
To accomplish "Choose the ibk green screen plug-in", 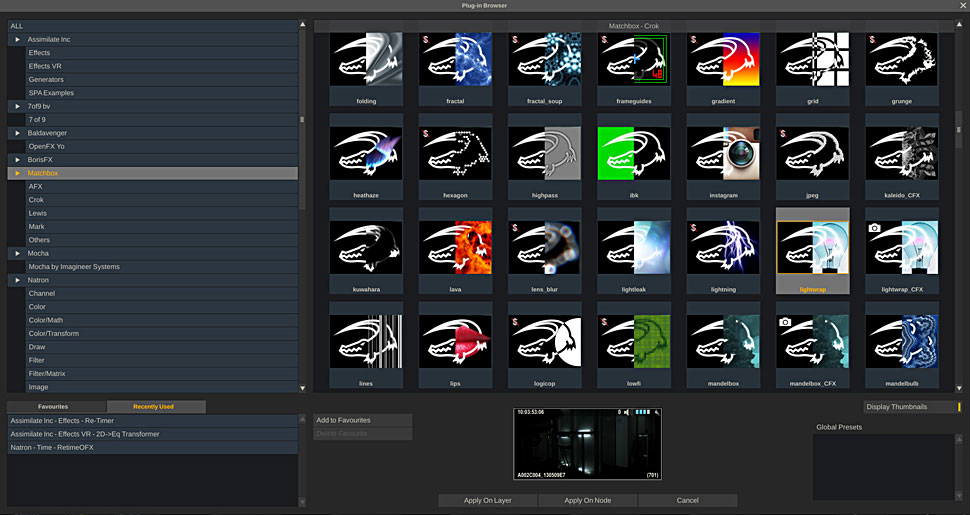I will 634,154.
